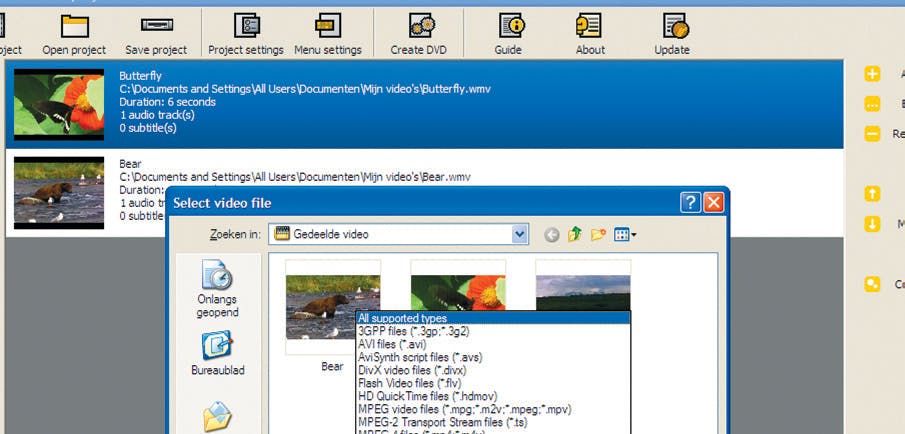Click the Bear.wmv file path text

[295, 177]
